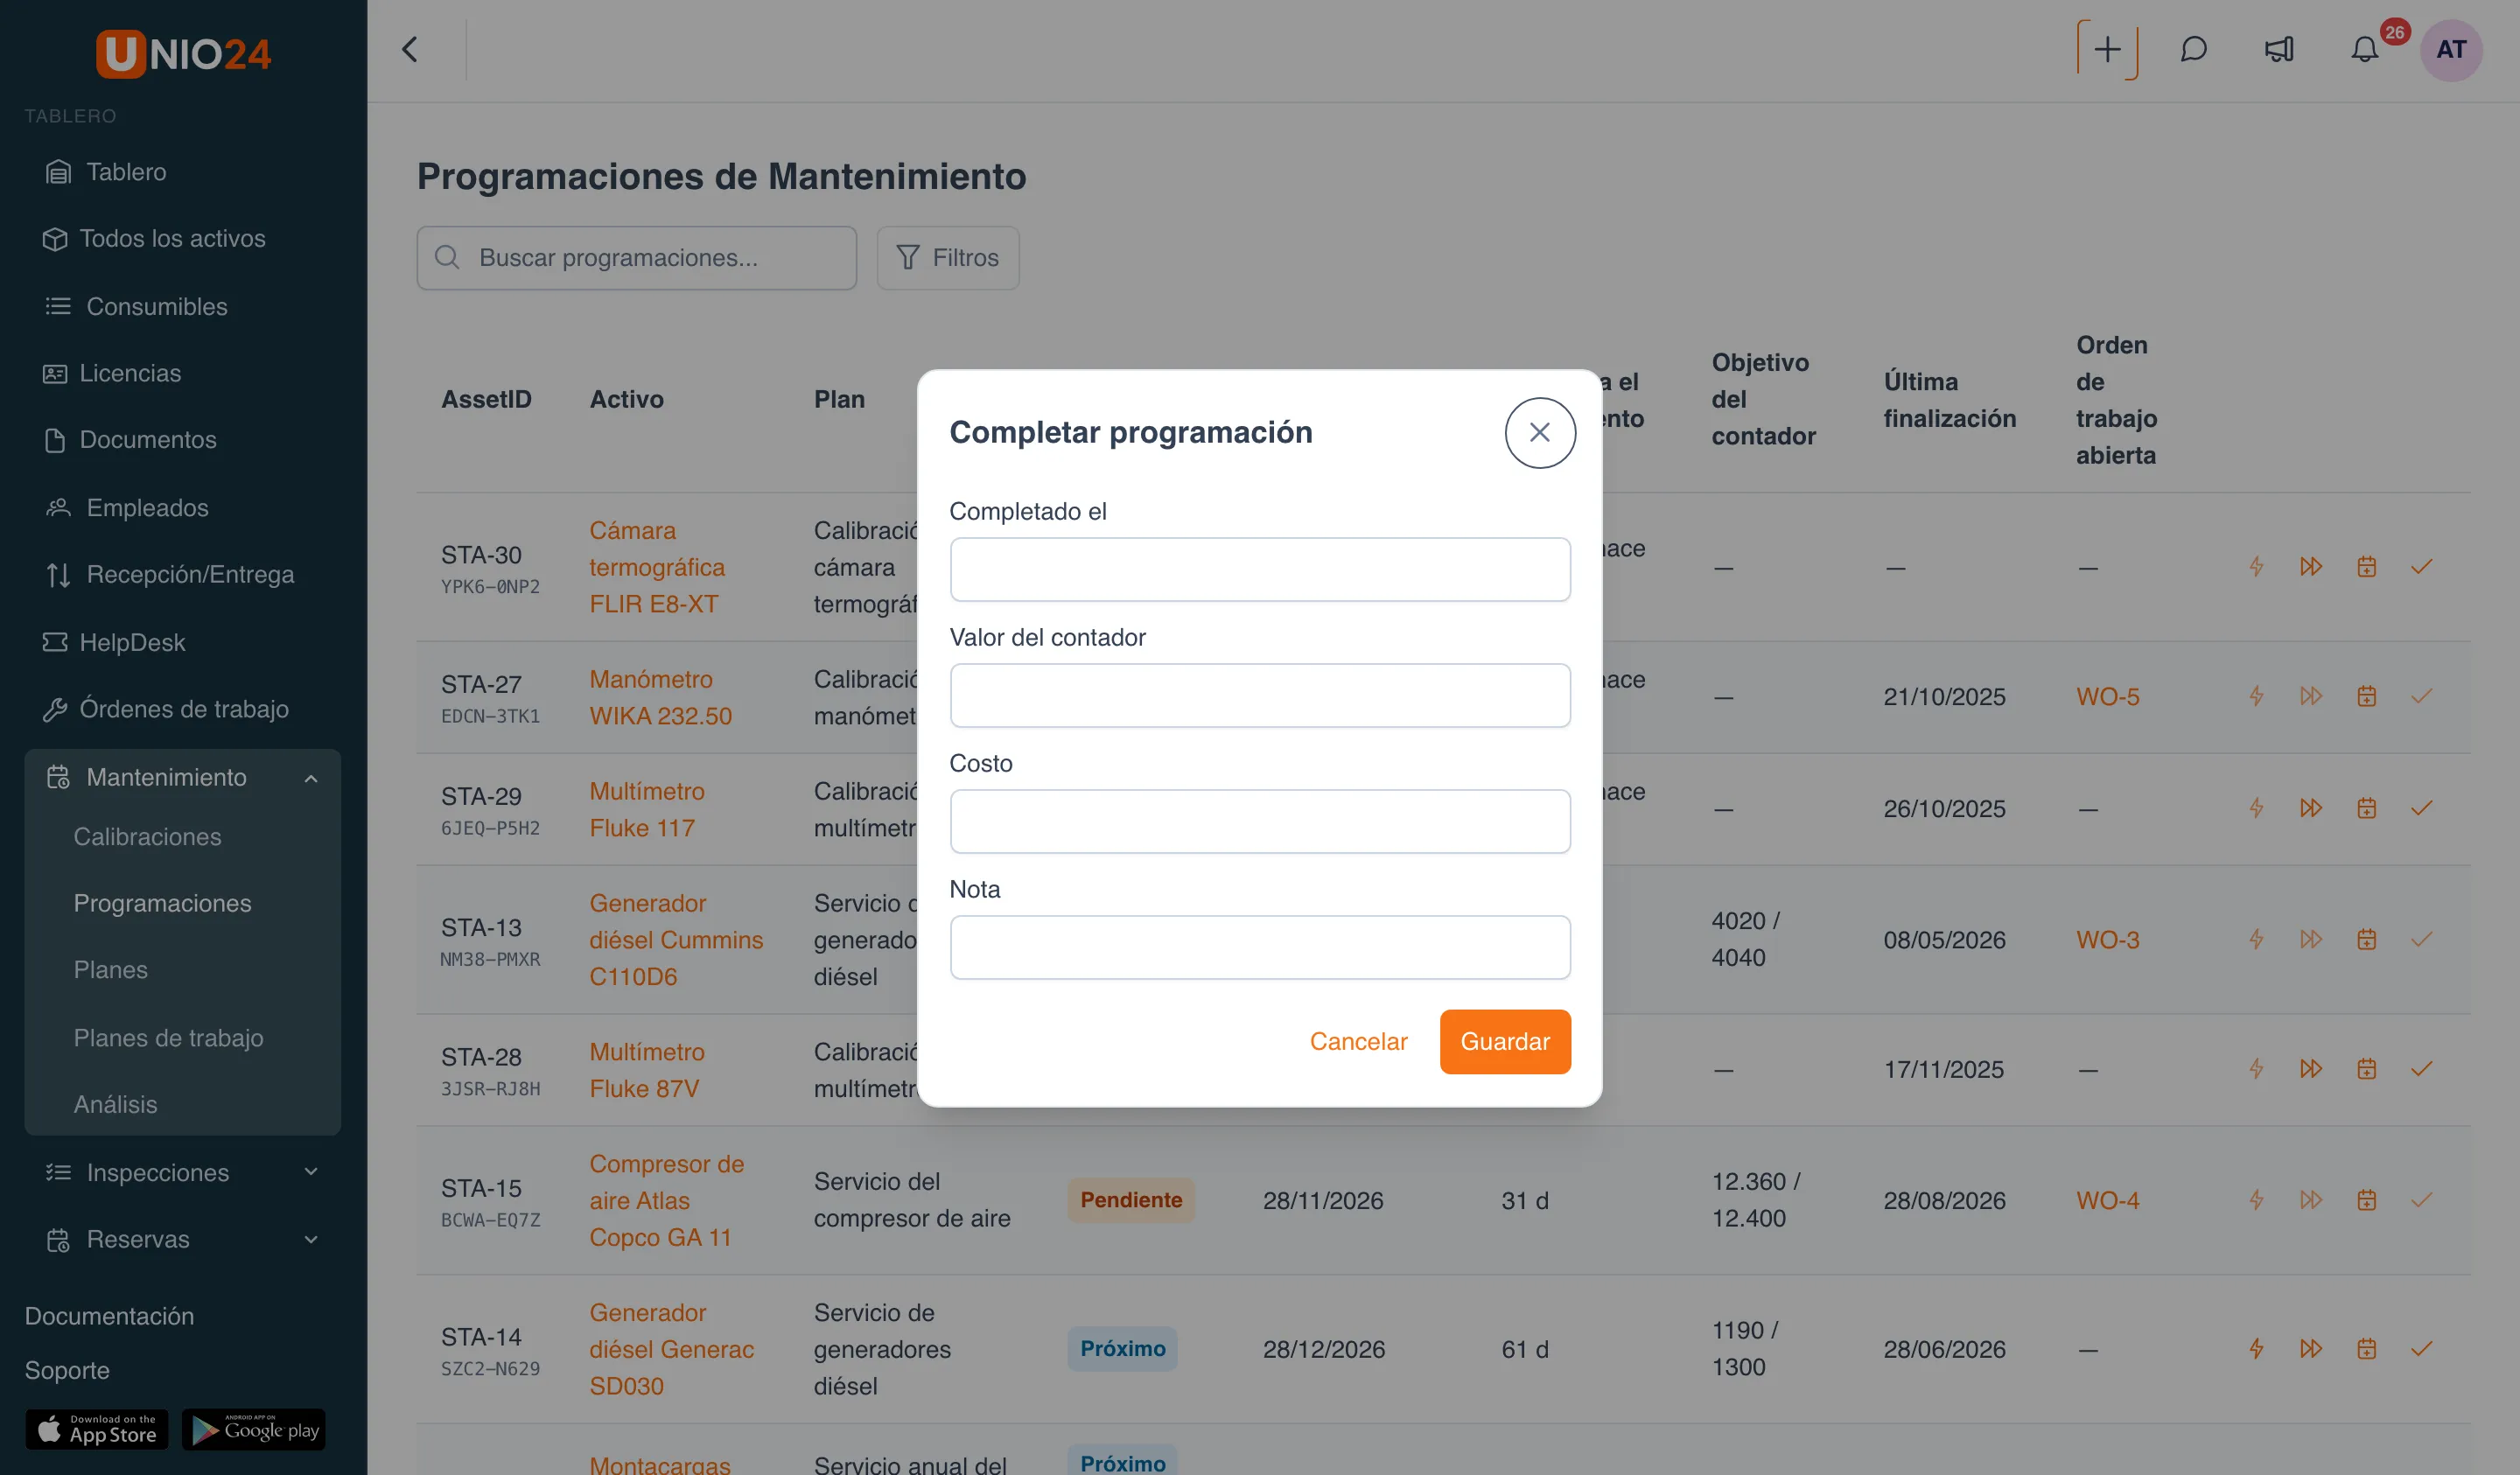Click complete checkmark for STA-30 row
Viewport: 2520px width, 1475px height.
(x=2420, y=567)
